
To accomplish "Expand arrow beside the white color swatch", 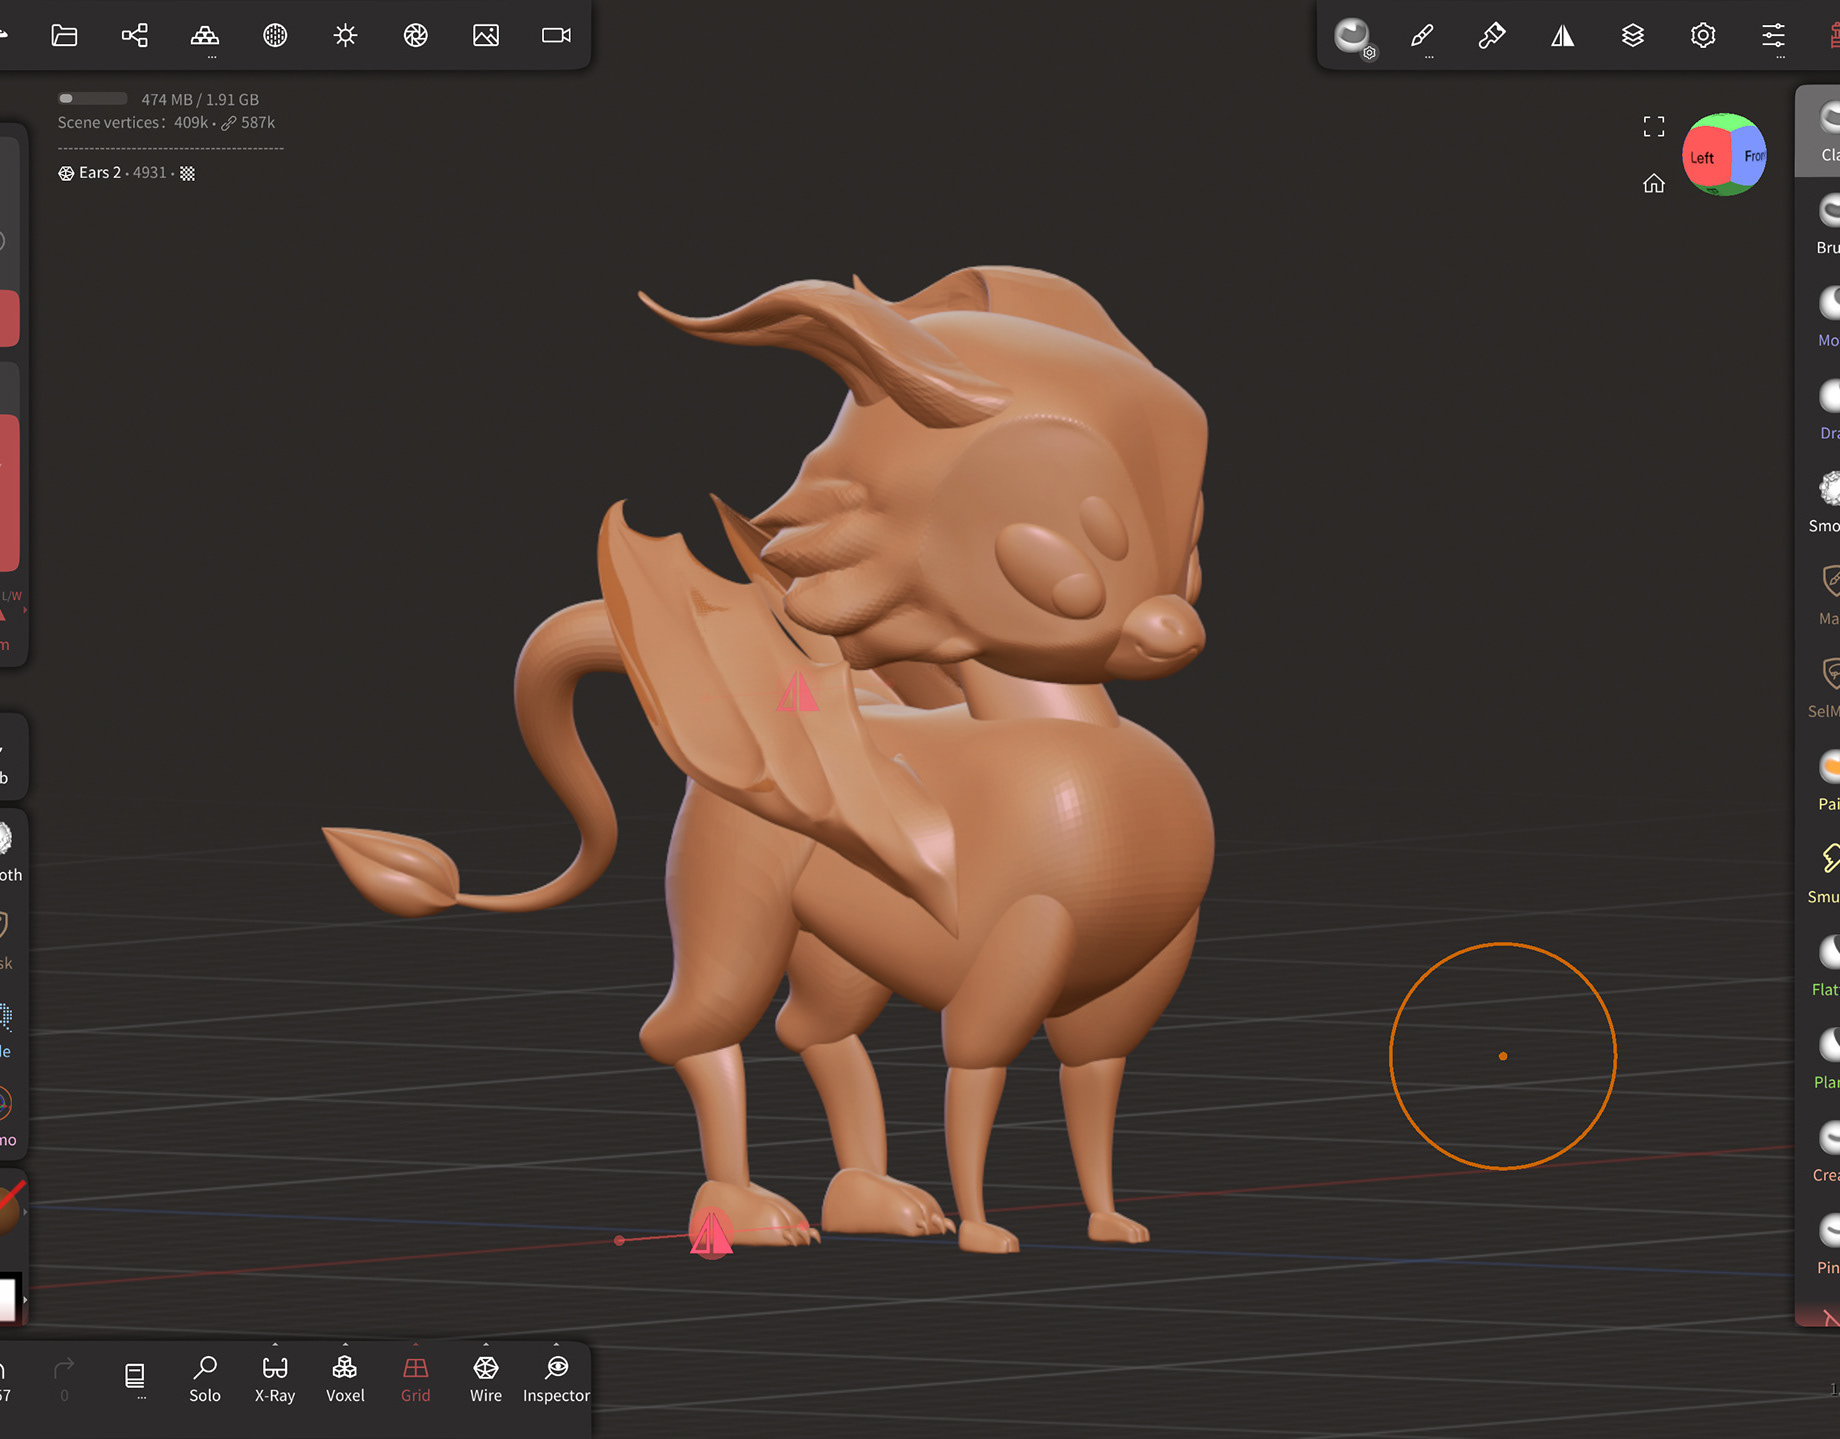I will click(24, 1300).
